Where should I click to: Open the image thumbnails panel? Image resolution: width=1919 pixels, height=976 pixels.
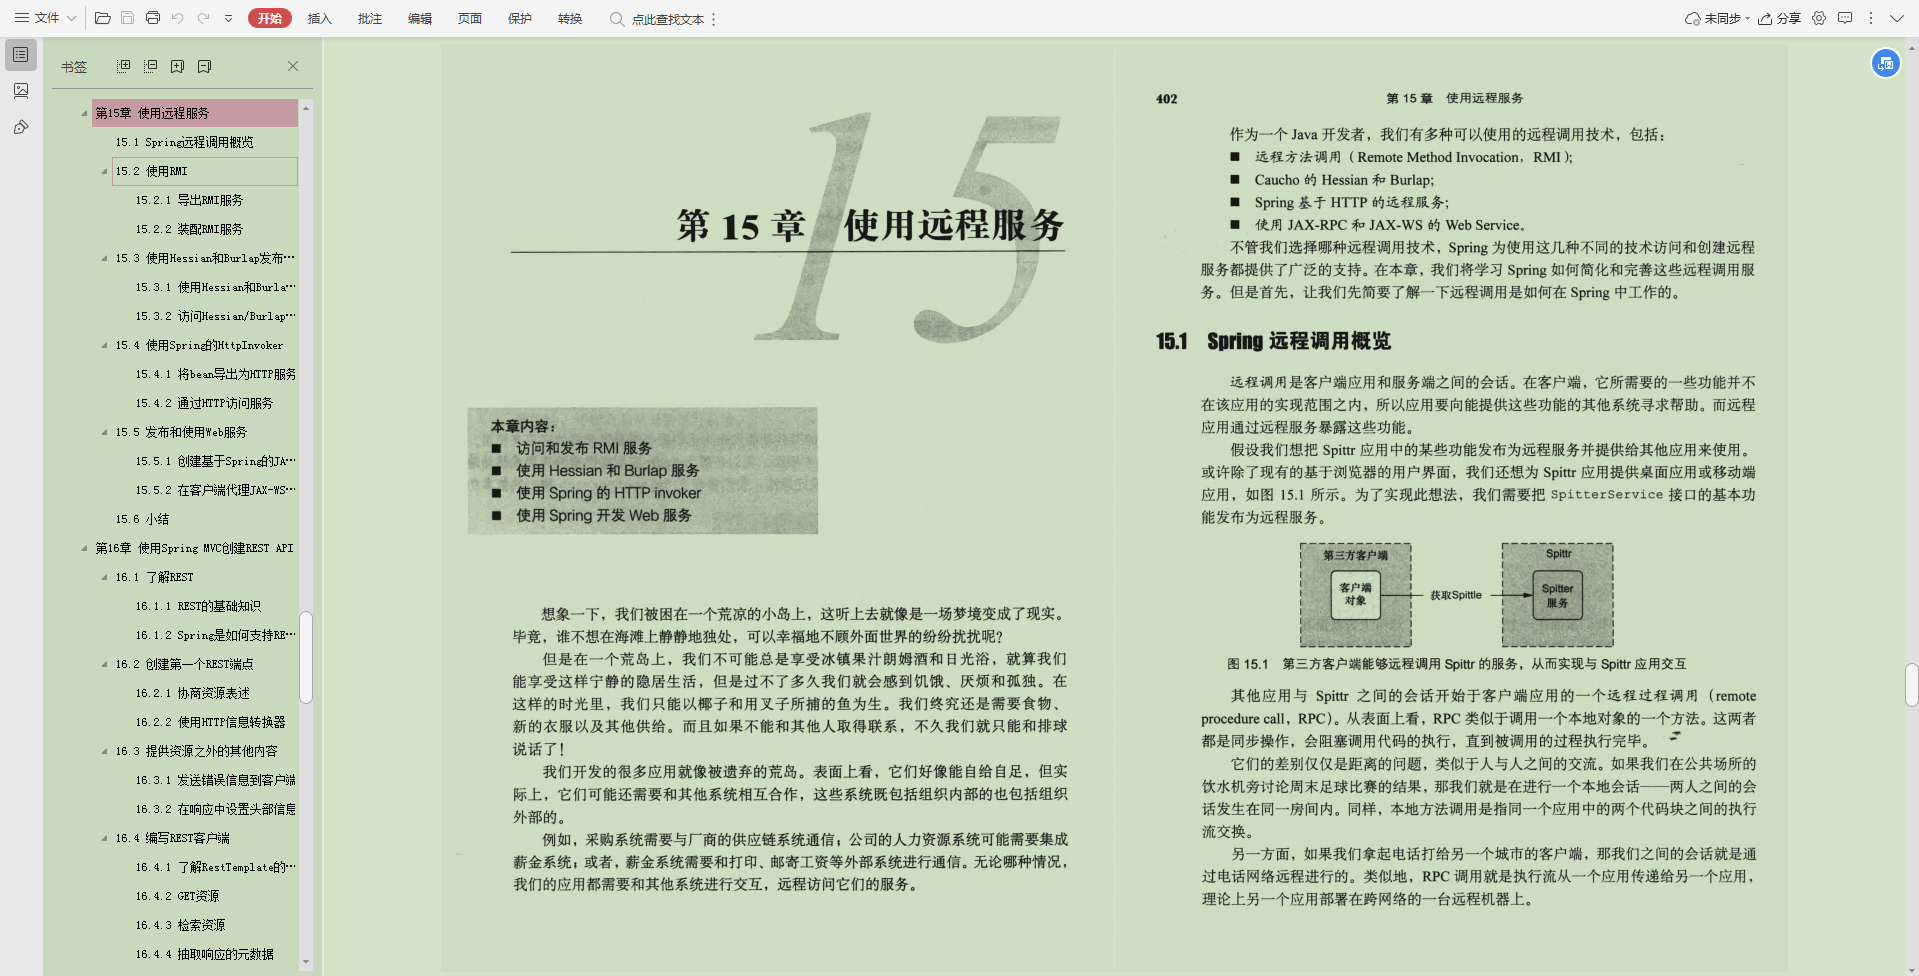click(20, 90)
